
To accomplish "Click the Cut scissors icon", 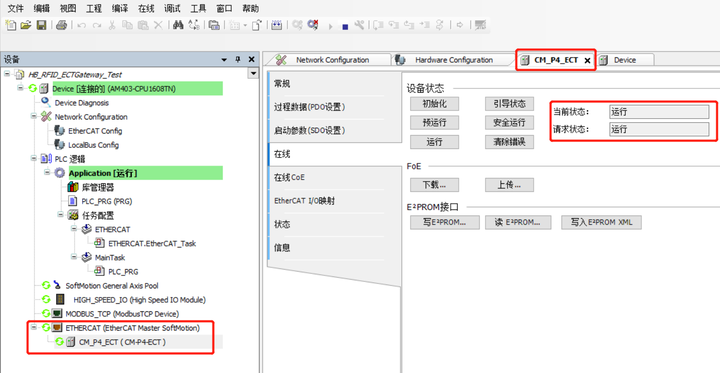I will click(112, 25).
